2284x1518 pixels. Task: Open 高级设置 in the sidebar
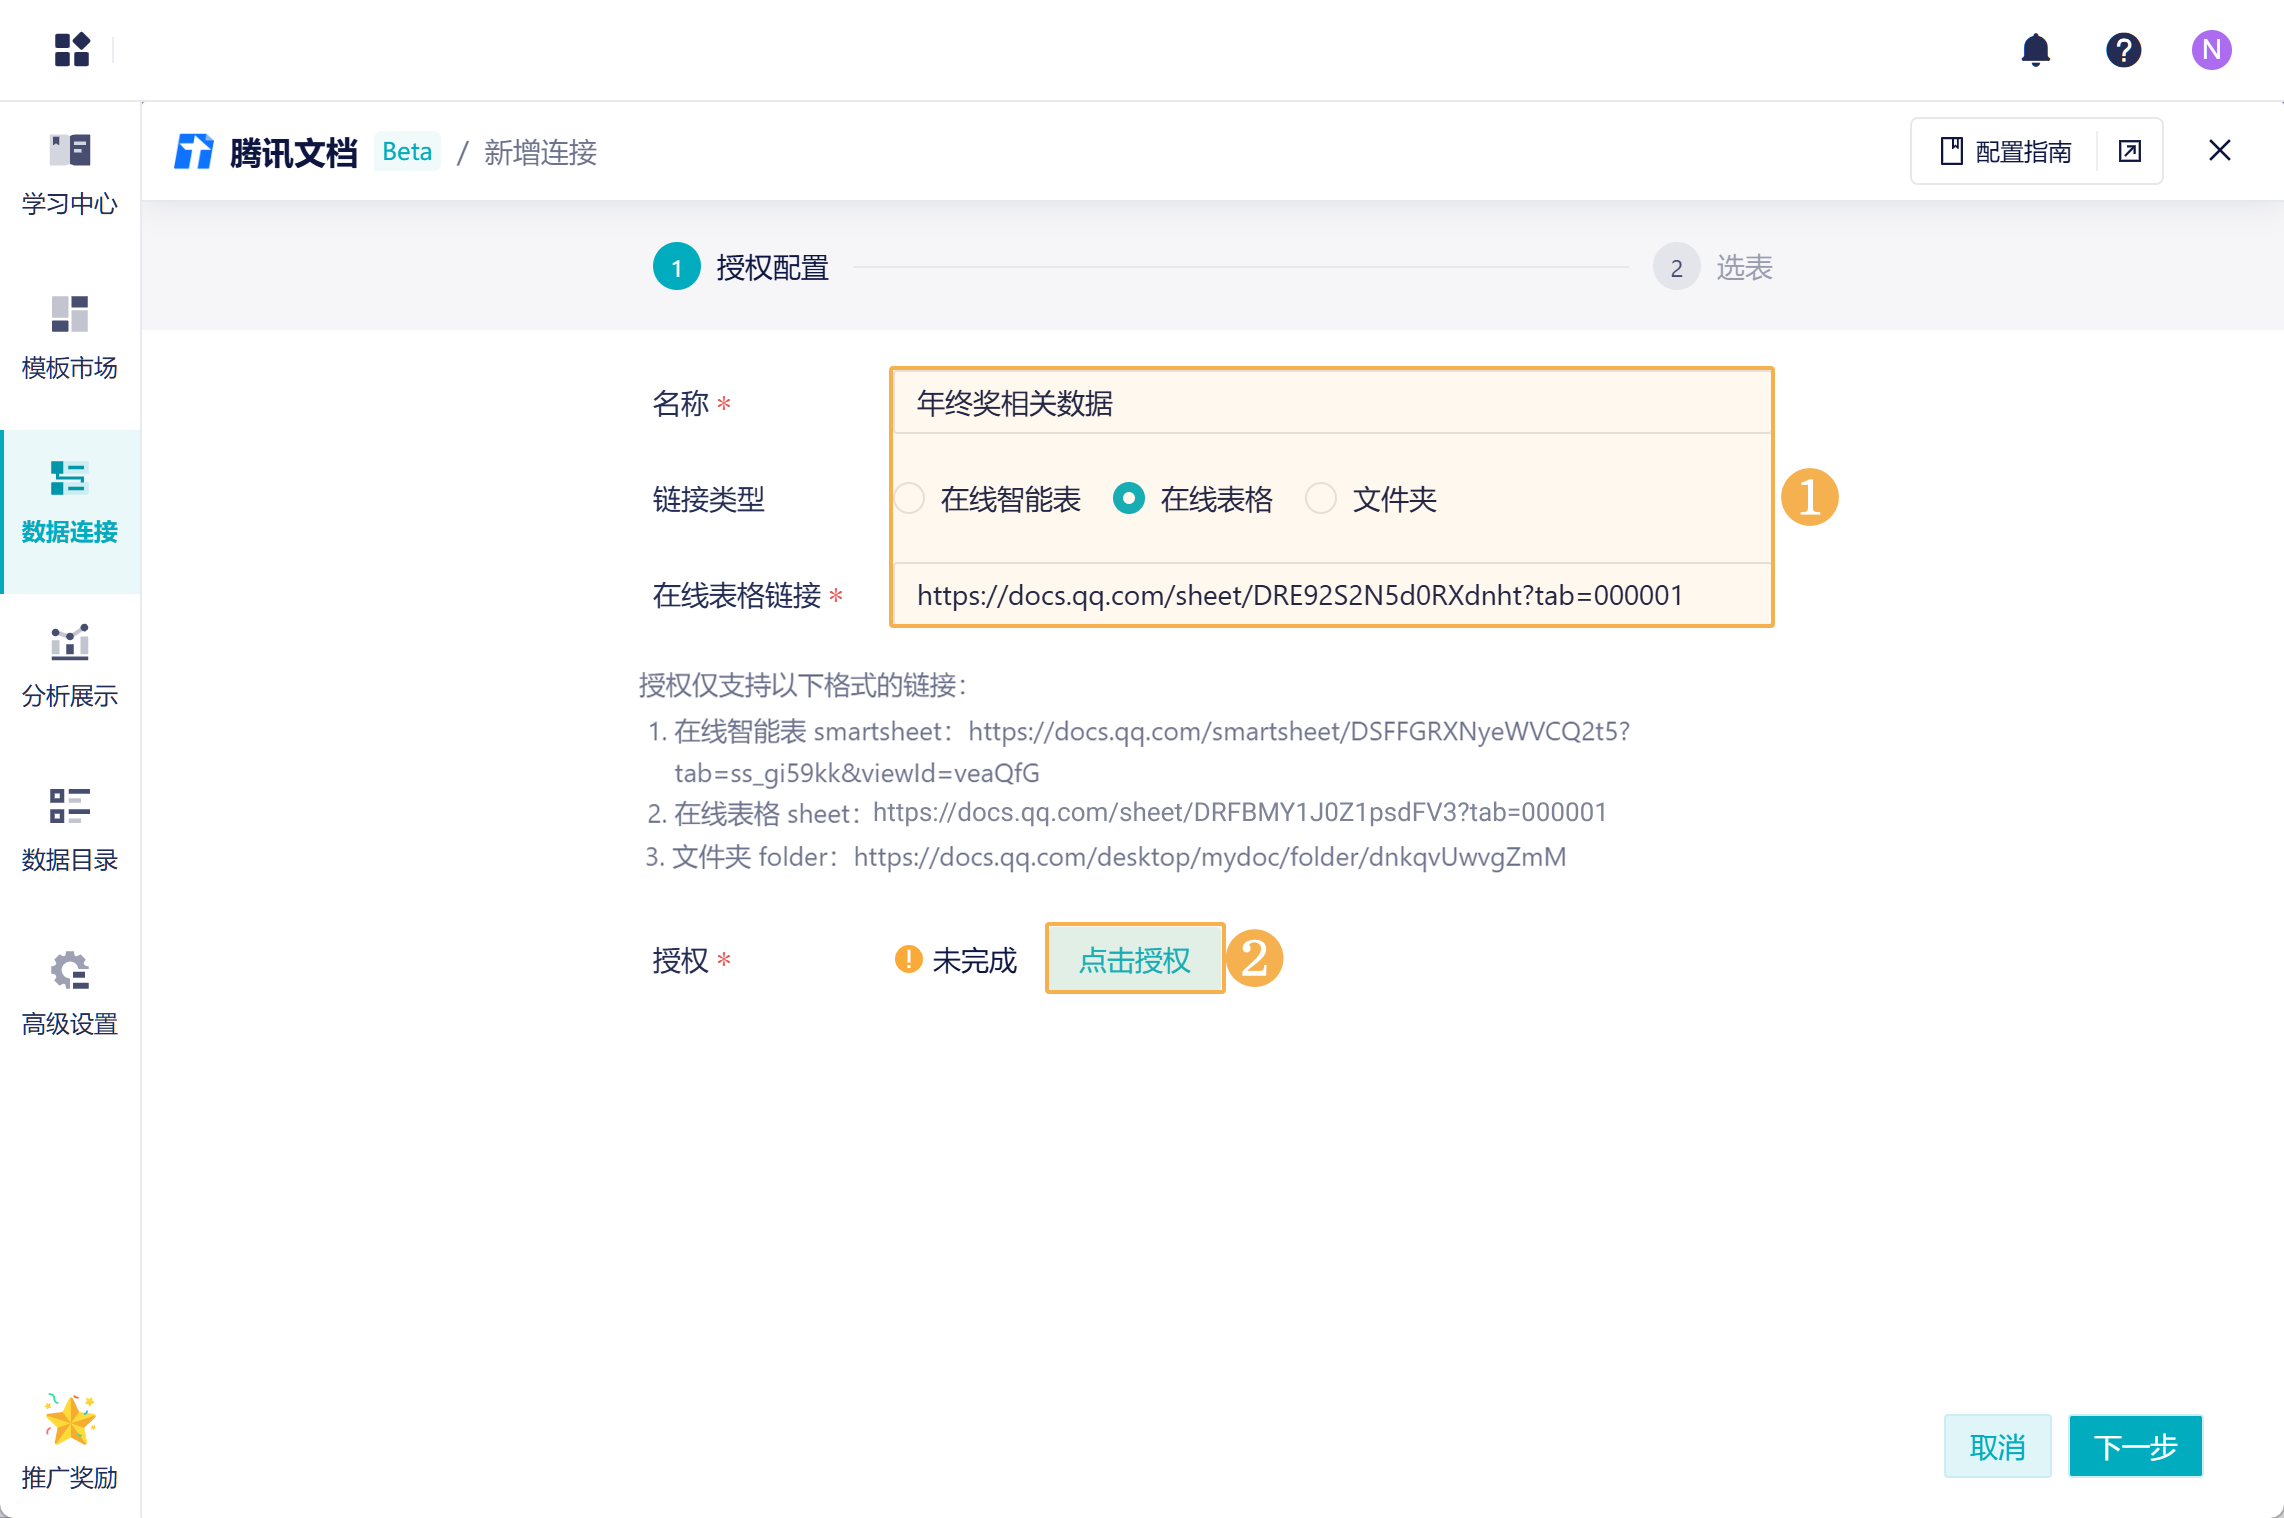click(x=70, y=994)
